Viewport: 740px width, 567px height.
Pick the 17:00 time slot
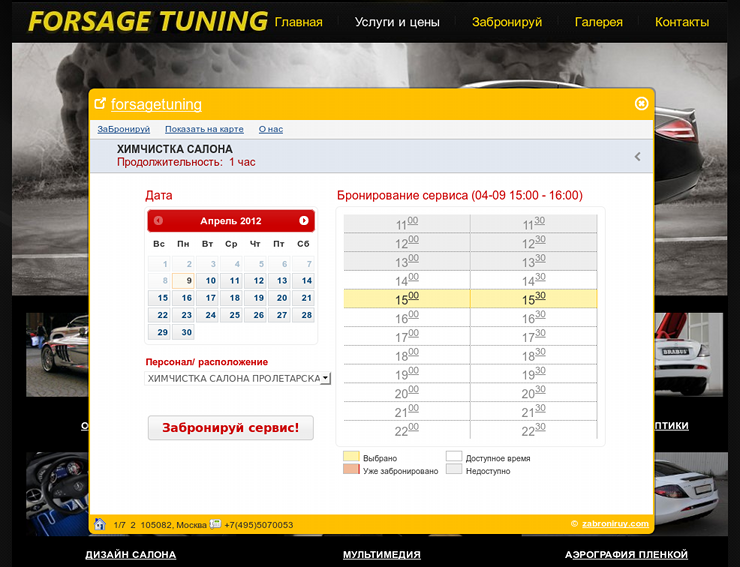(407, 336)
